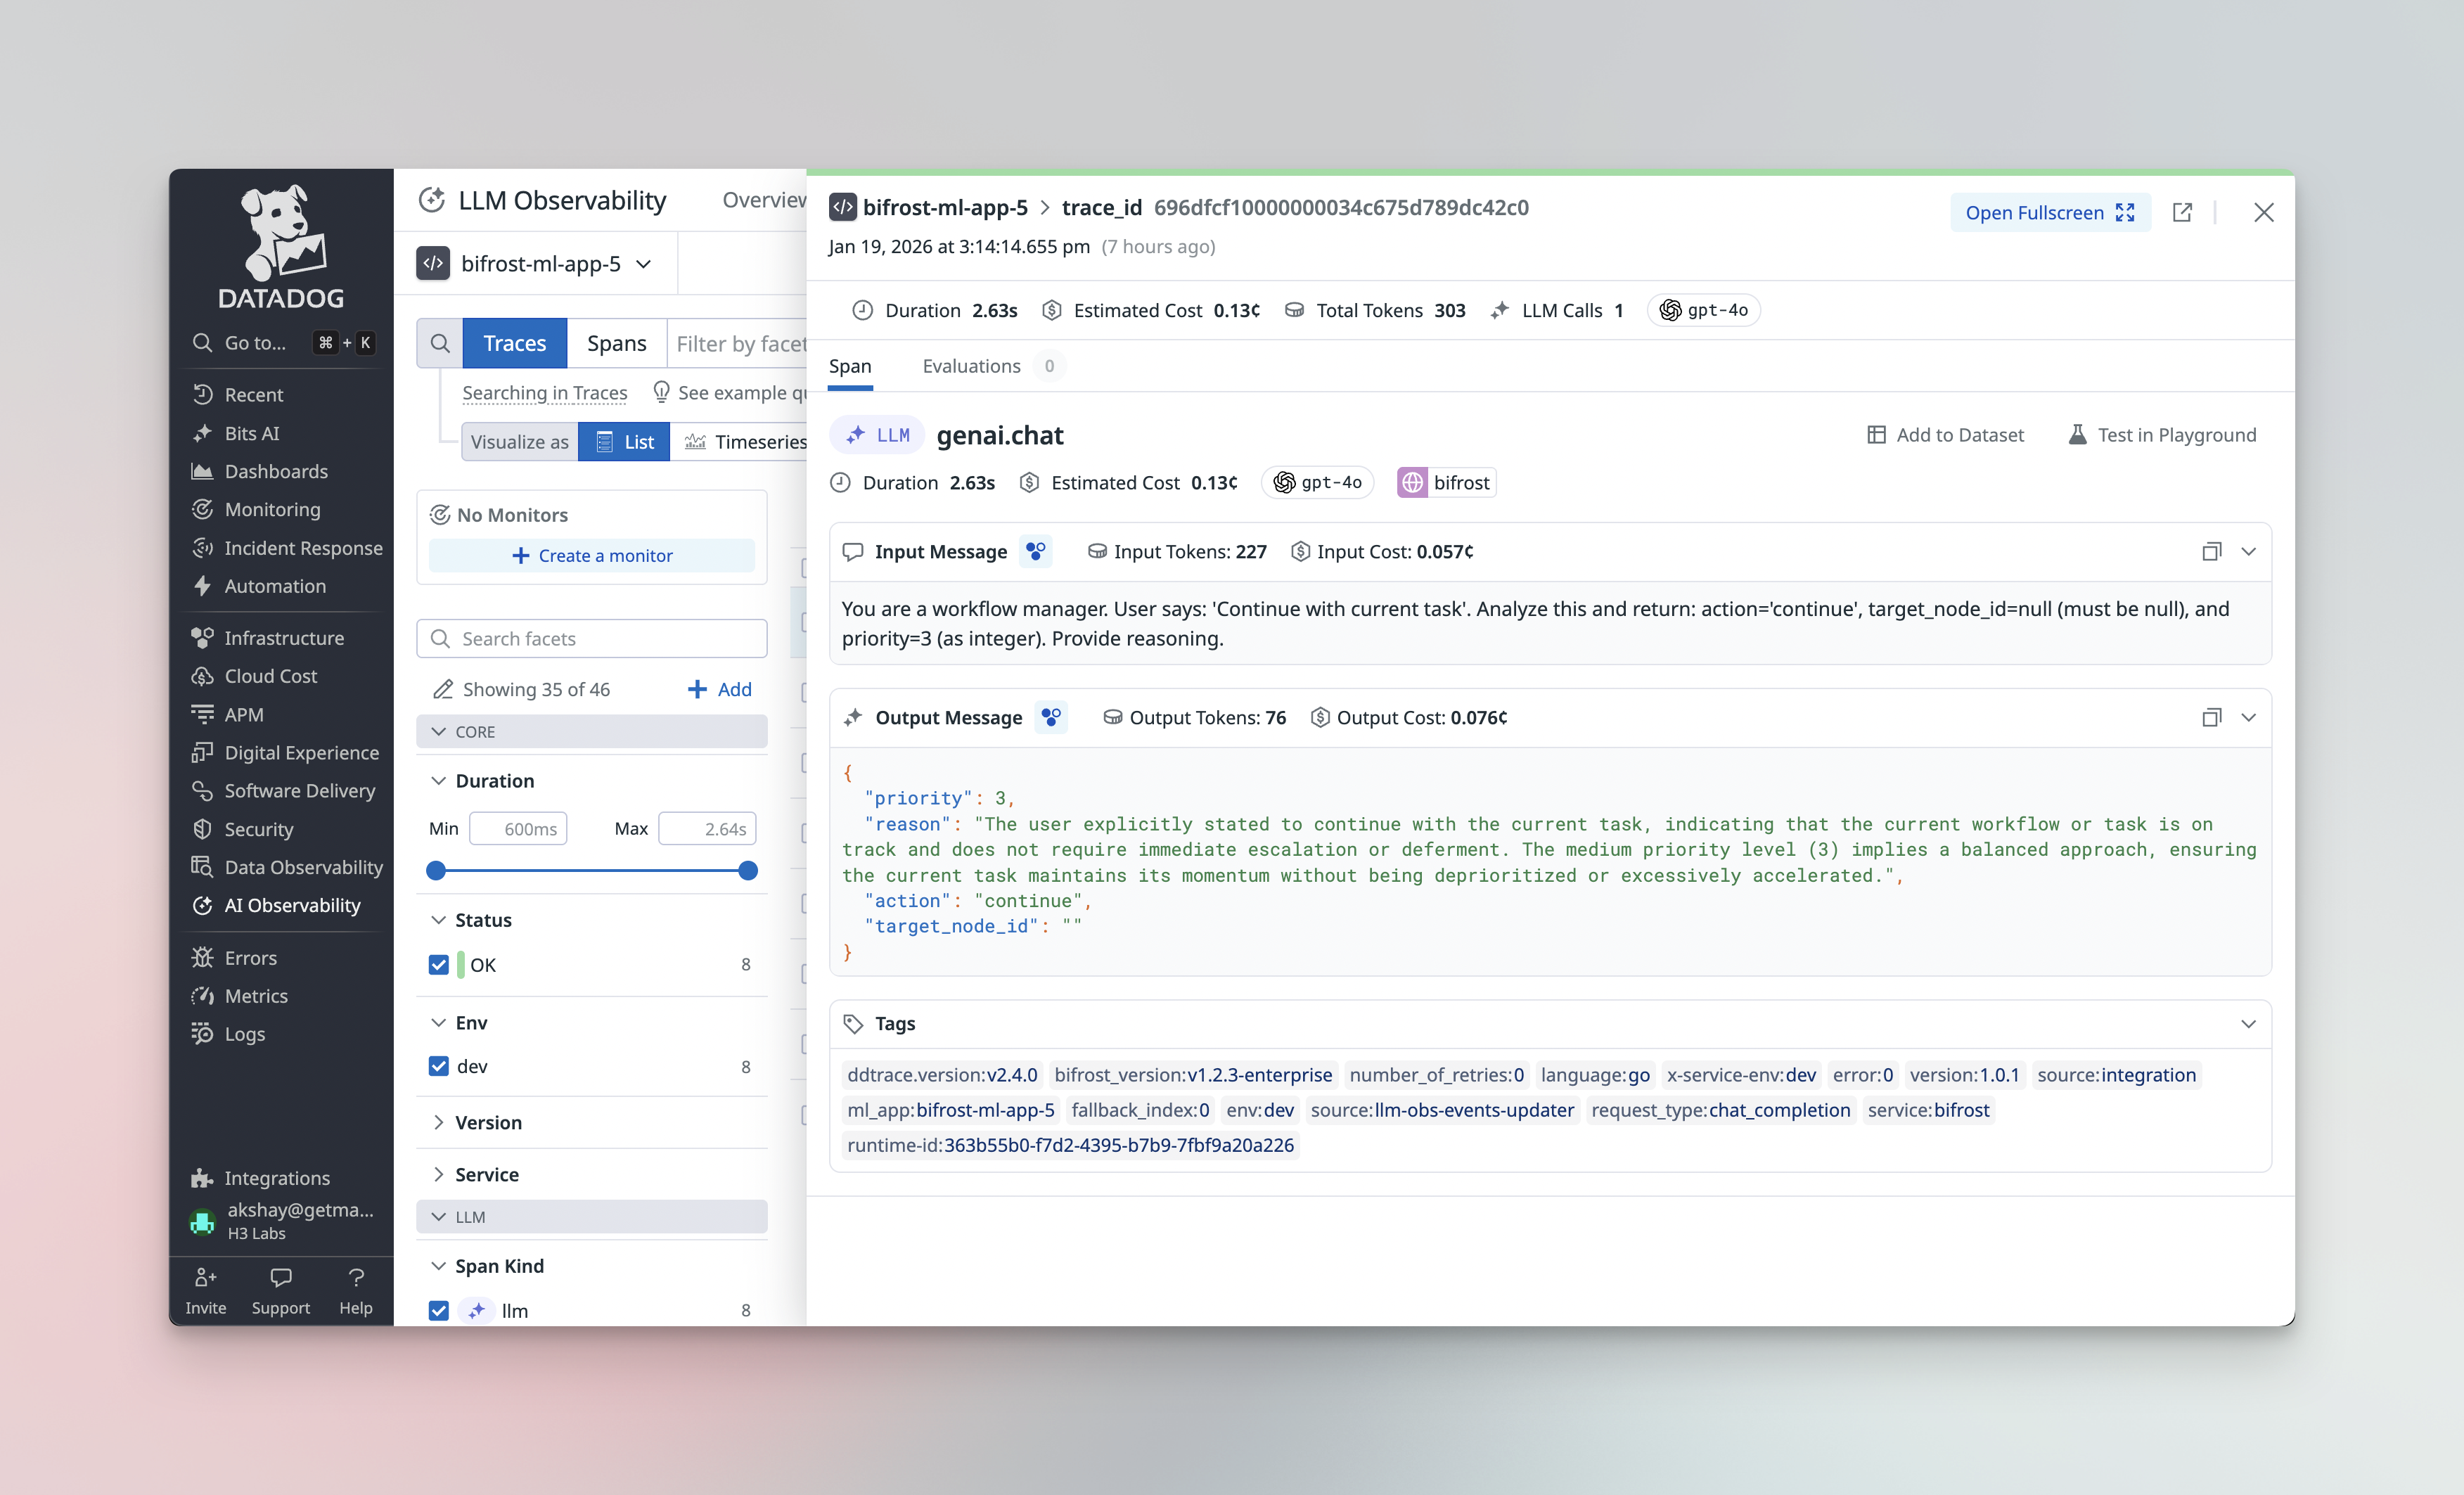Screen dimensions: 2464x1495
Task: Open Monitoring in the sidebar
Action: coord(272,509)
